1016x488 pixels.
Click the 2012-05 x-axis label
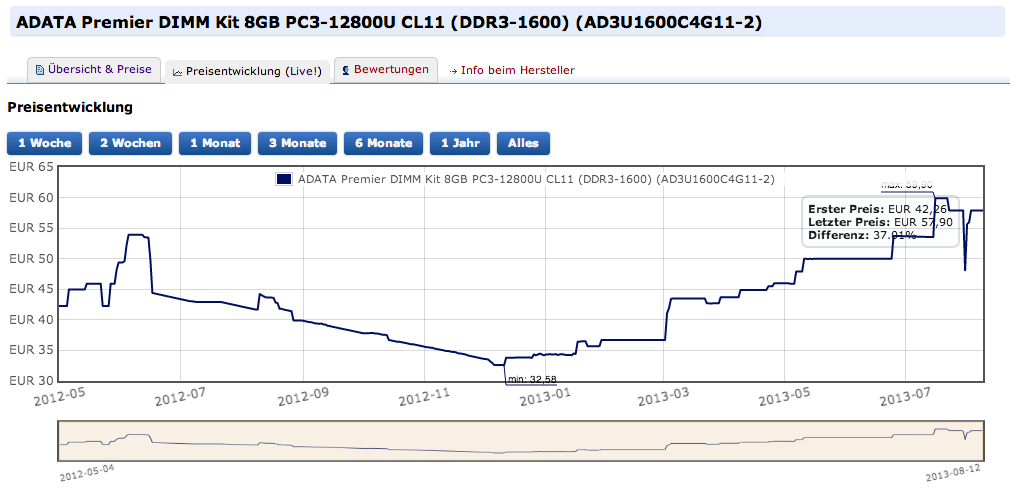coord(60,397)
